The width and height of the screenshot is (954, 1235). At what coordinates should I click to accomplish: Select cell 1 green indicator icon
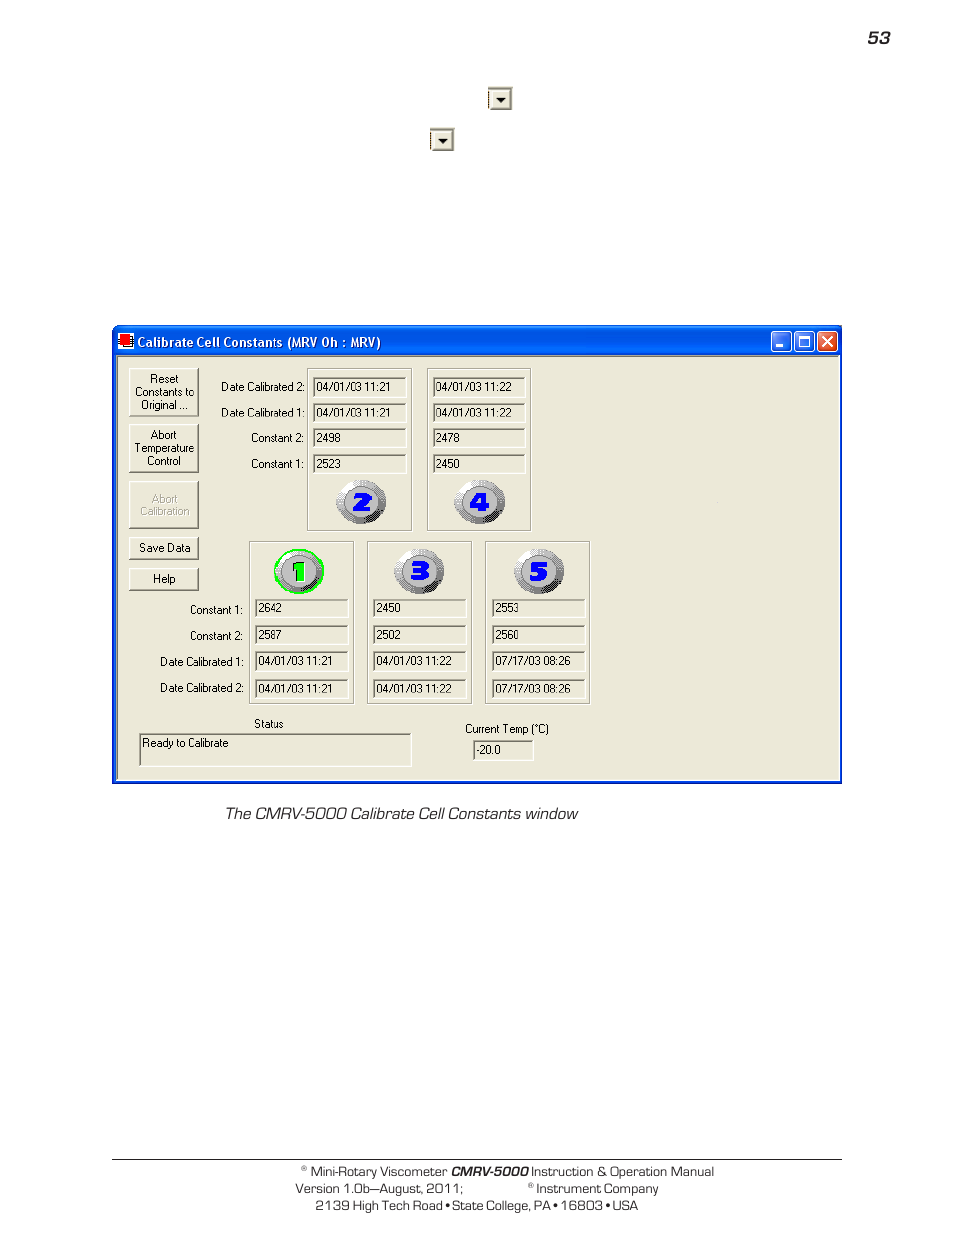[299, 571]
